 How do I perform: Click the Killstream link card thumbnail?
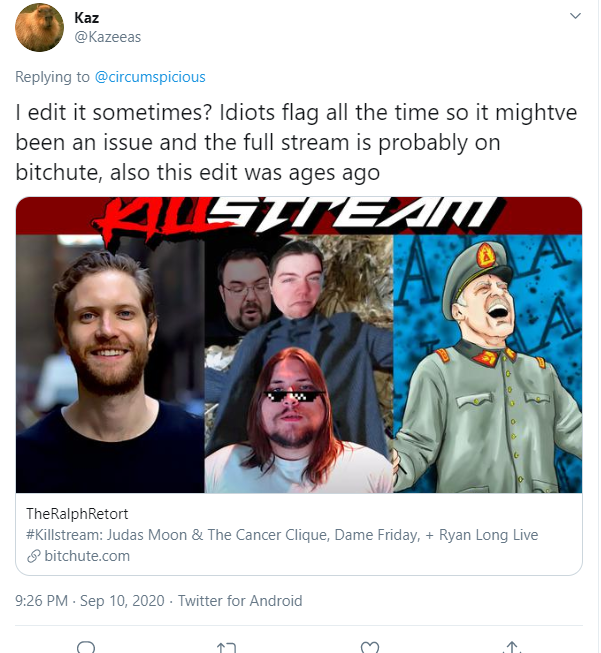point(299,345)
